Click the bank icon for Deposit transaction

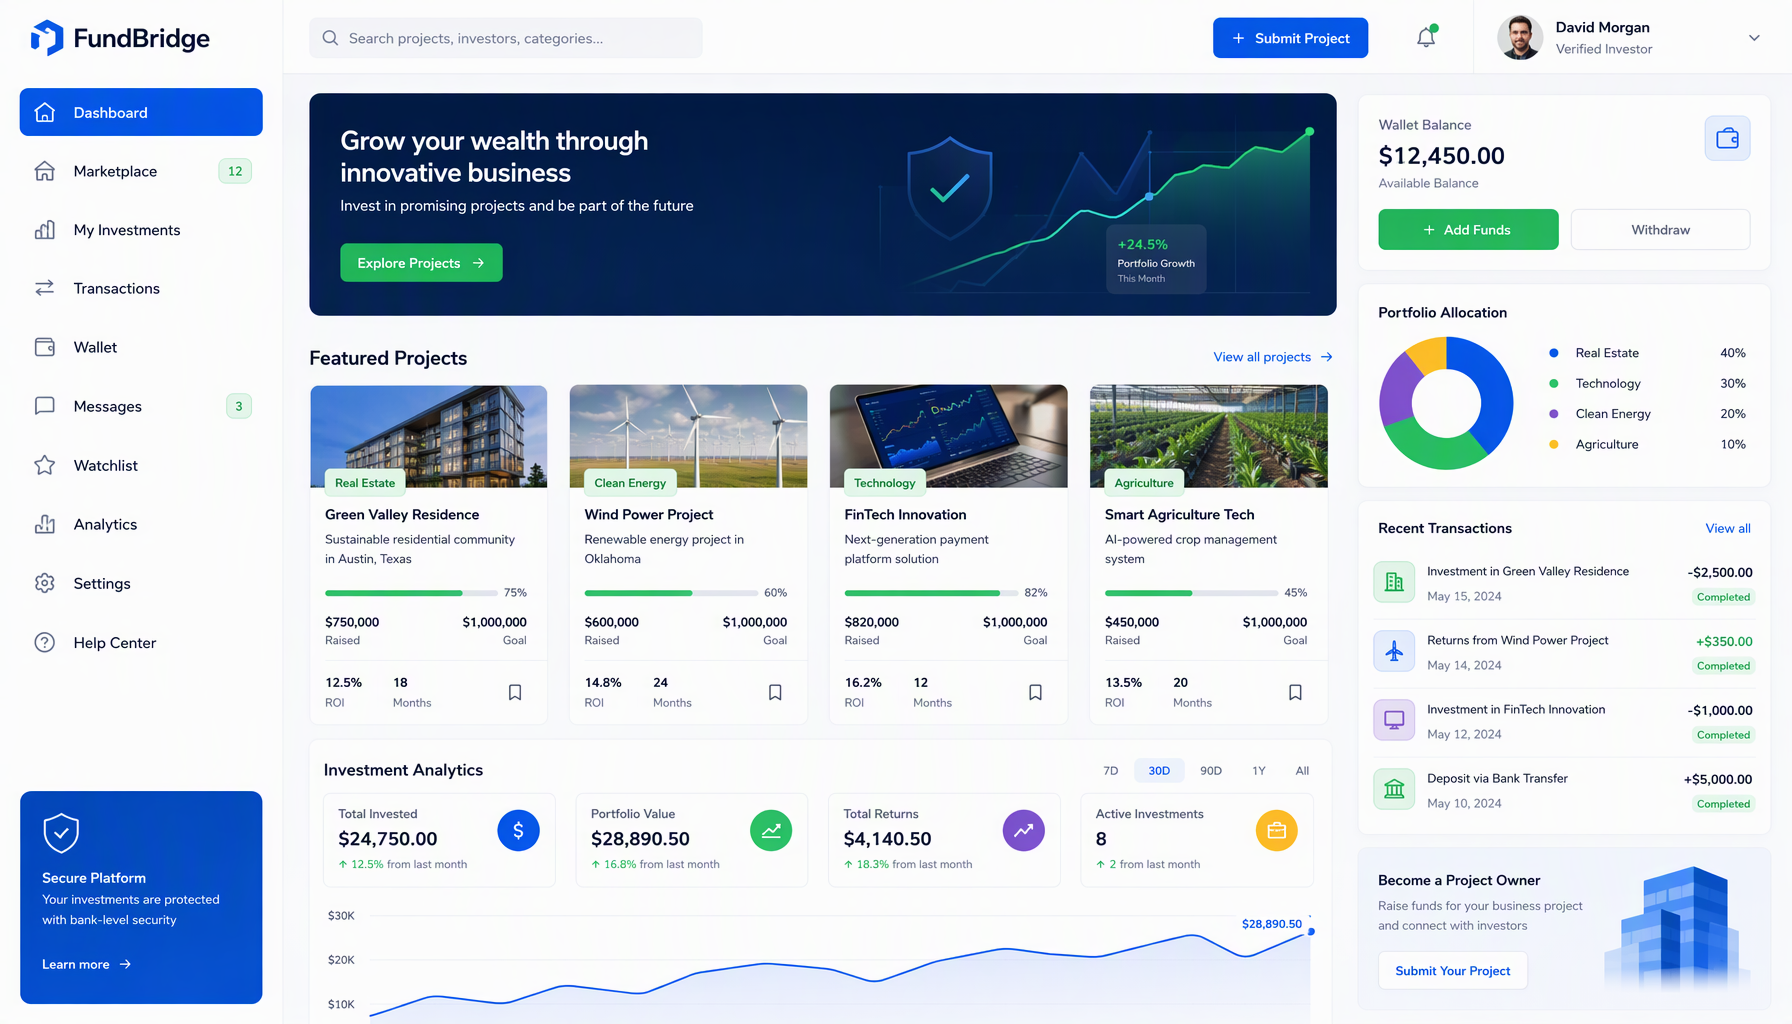[x=1394, y=789]
